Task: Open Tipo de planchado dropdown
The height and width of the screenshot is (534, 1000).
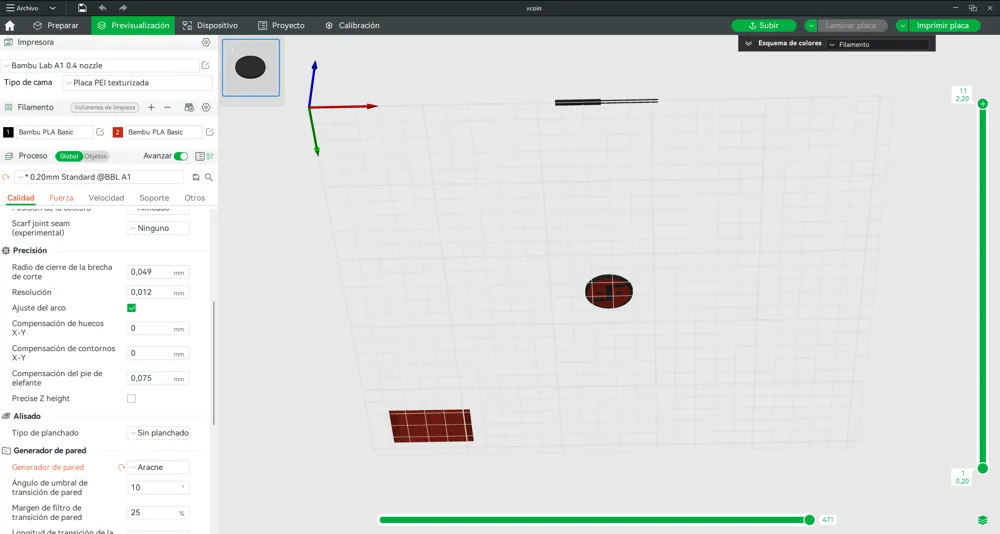Action: [158, 433]
